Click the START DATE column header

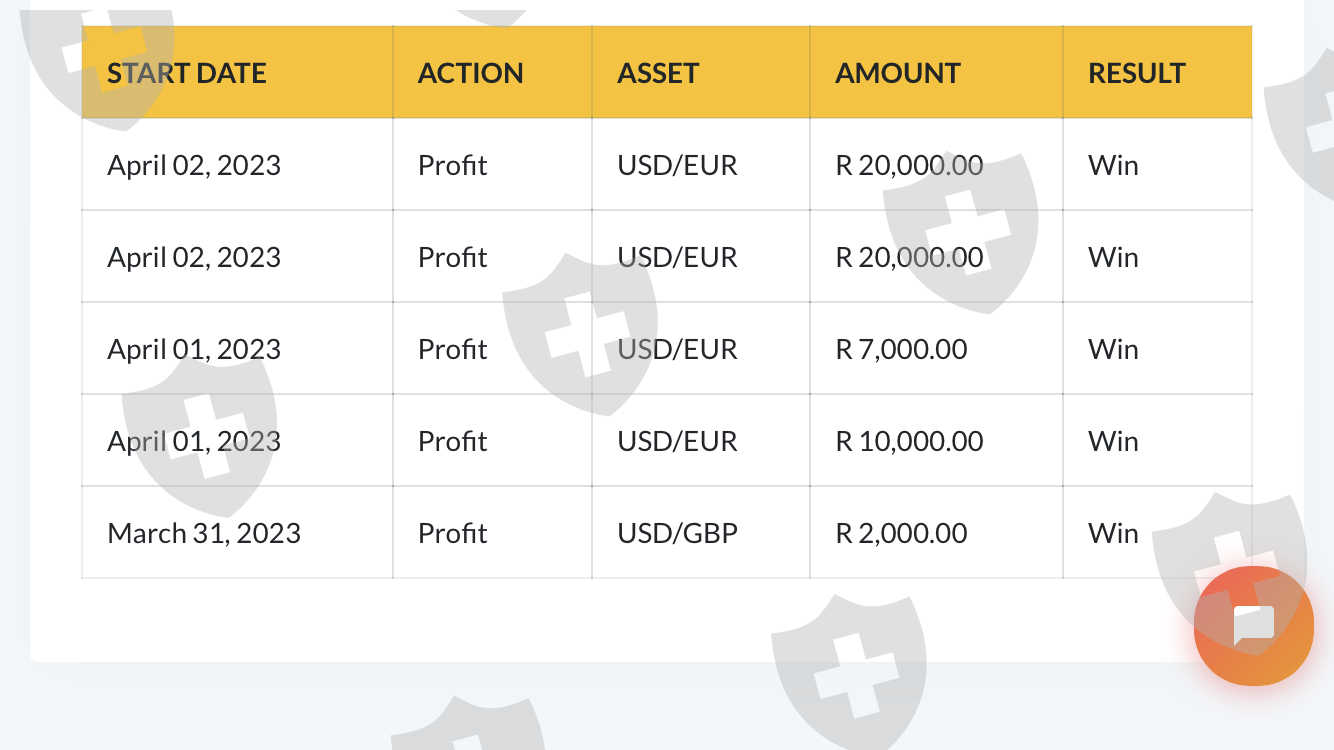(187, 73)
